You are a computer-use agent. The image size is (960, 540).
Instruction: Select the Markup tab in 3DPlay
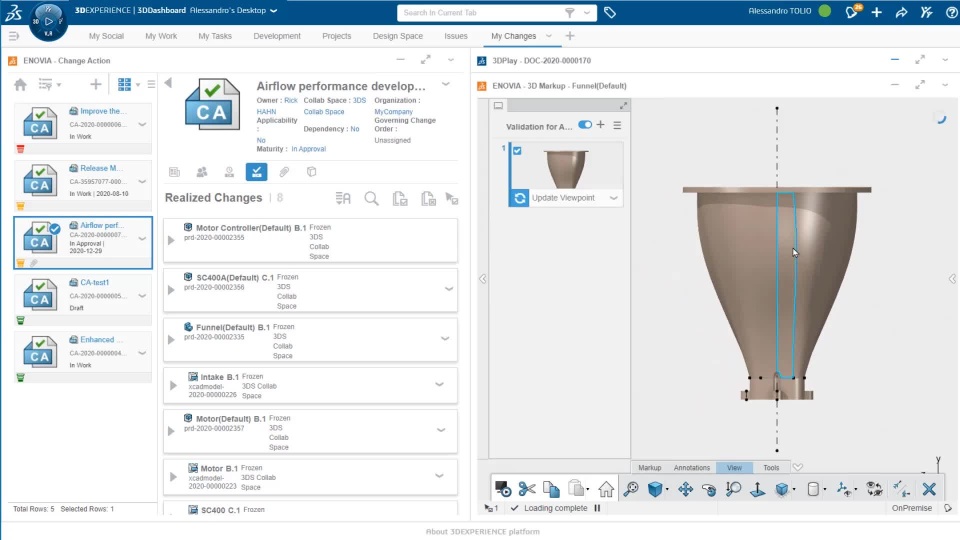coord(650,467)
